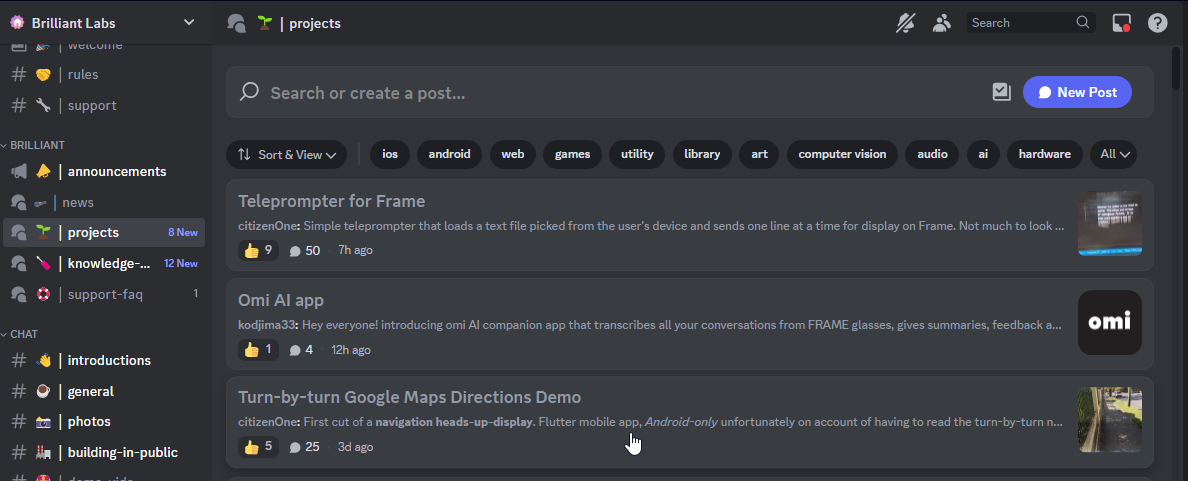Filter posts by art tag
1188x481 pixels.
tap(759, 155)
